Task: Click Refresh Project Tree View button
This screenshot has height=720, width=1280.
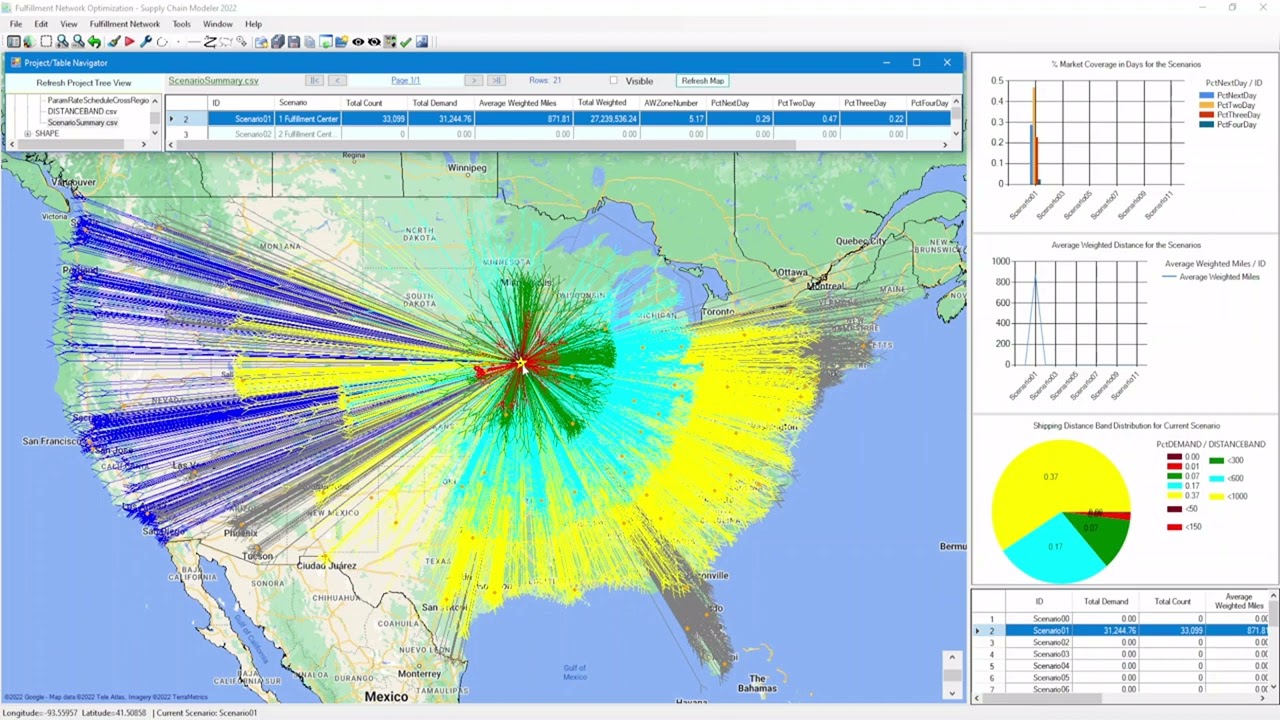Action: coord(84,83)
